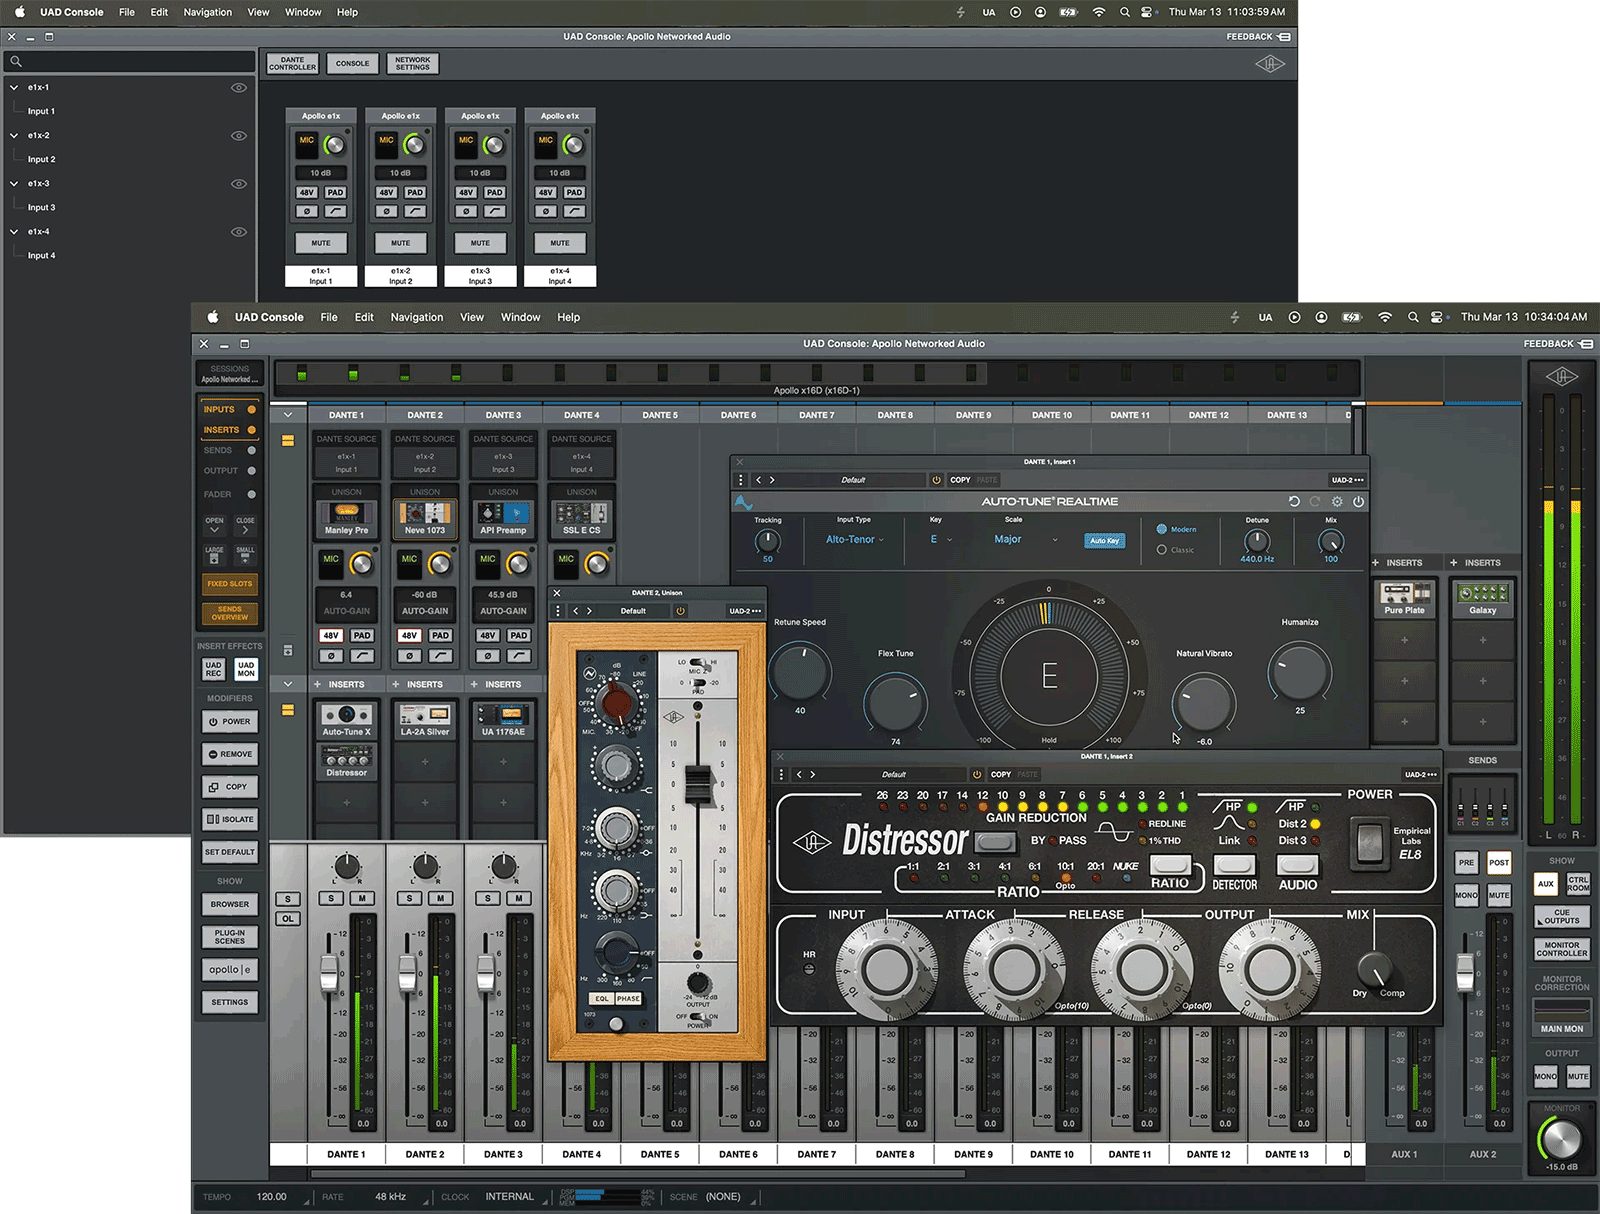Click the Dante Controller search field
The image size is (1600, 1214).
click(x=130, y=62)
